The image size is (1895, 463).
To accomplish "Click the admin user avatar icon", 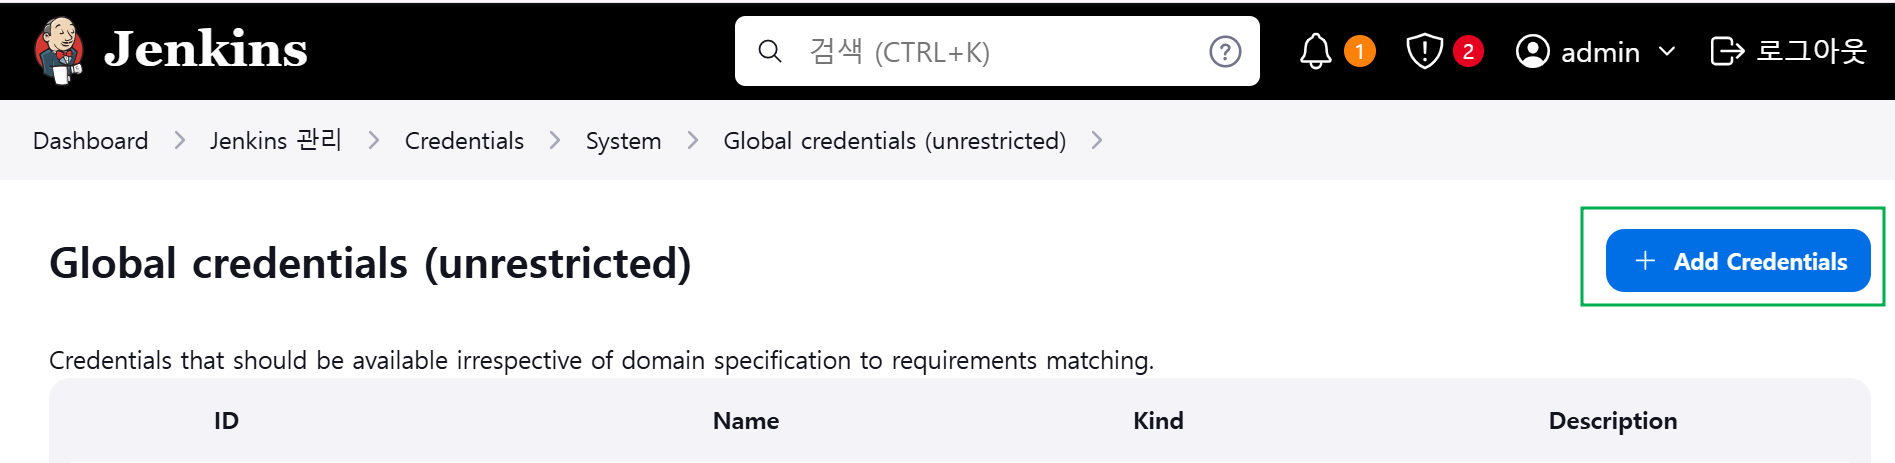I will [1532, 51].
